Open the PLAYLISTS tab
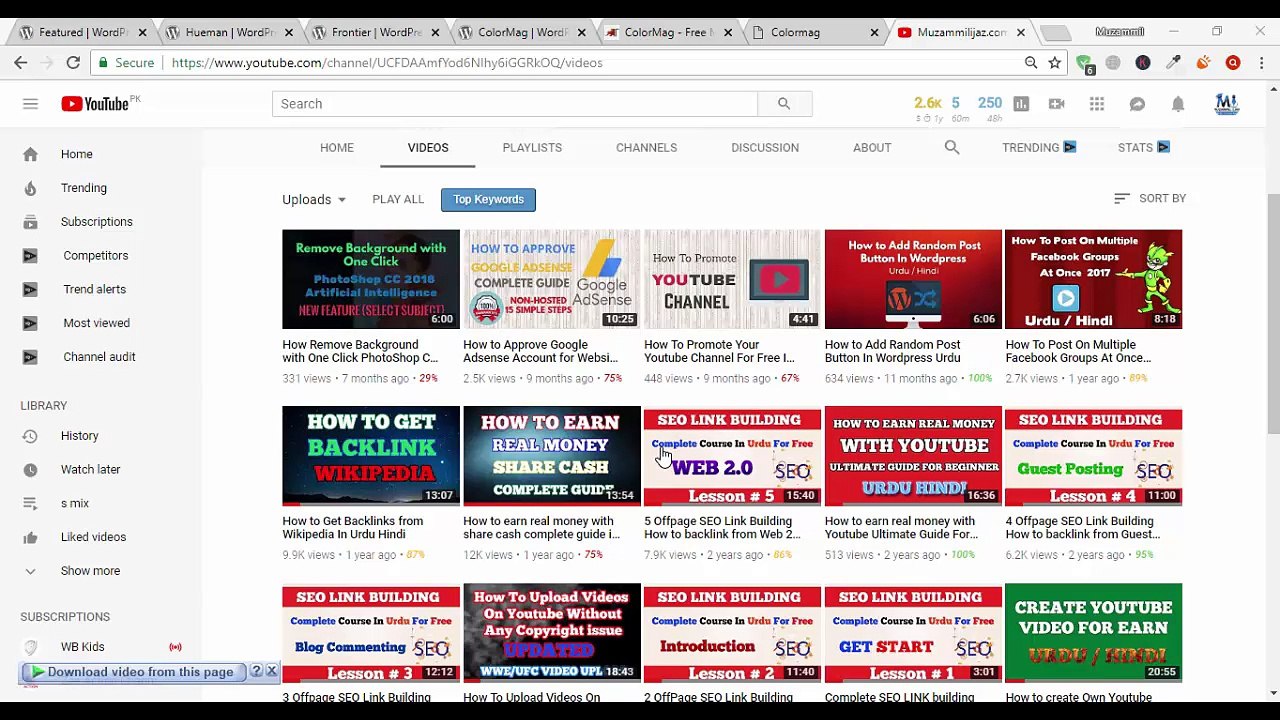 click(x=532, y=148)
